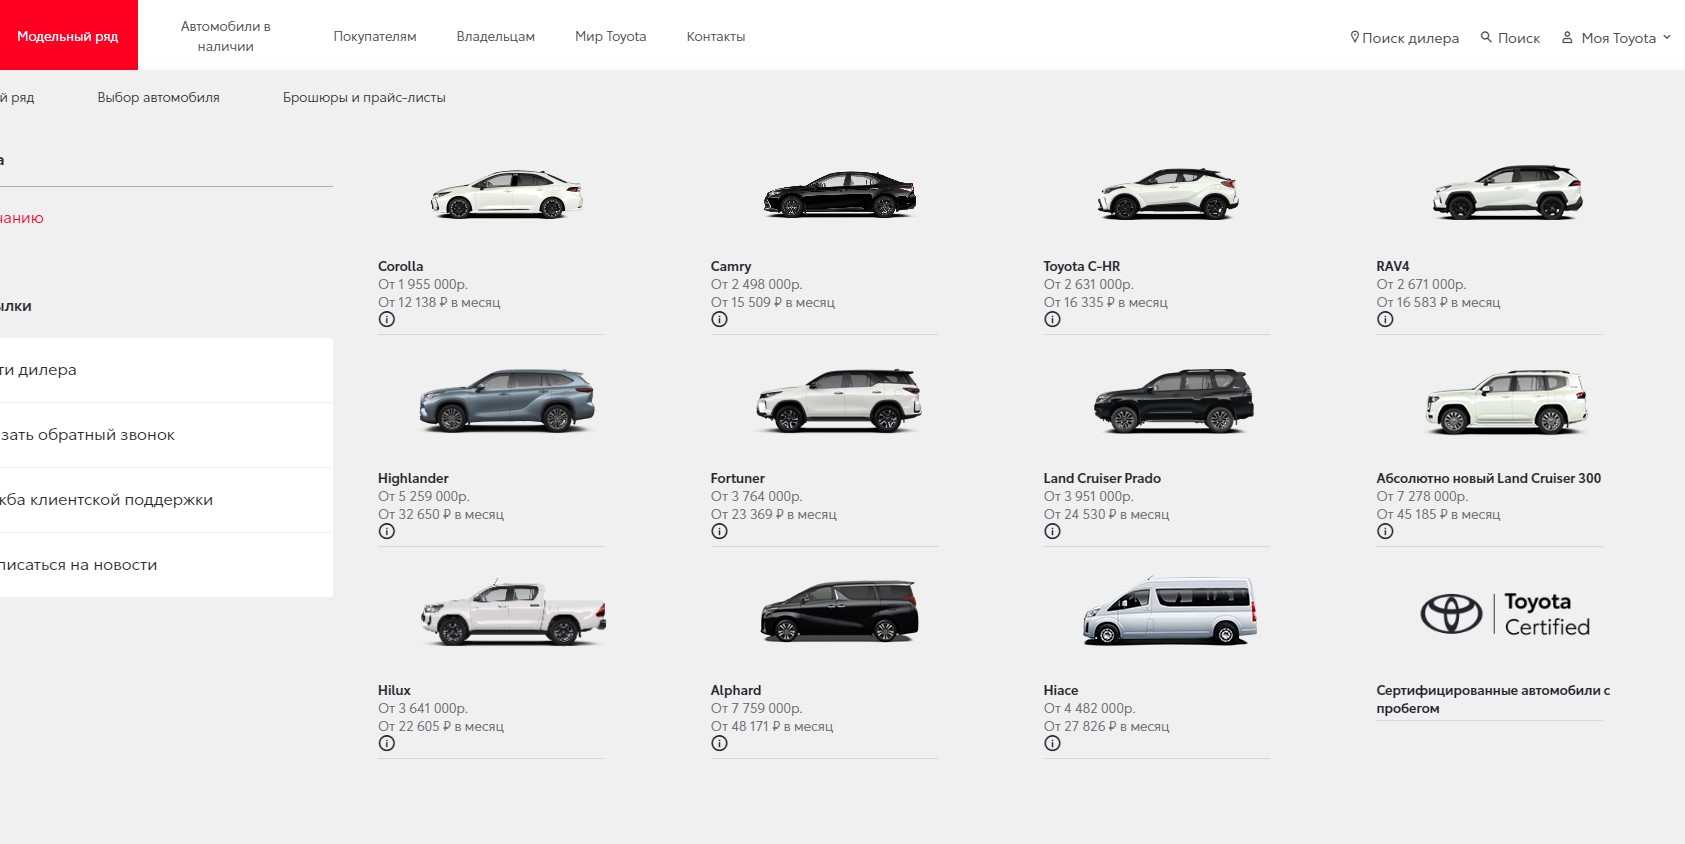This screenshot has width=1685, height=844.
Task: Open the Мир Toyota menu
Action: pos(611,36)
